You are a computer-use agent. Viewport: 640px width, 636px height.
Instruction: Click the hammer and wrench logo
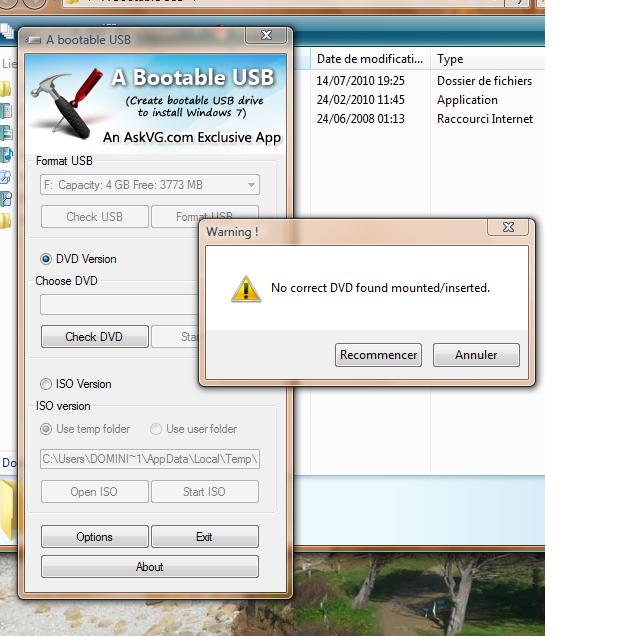[67, 100]
